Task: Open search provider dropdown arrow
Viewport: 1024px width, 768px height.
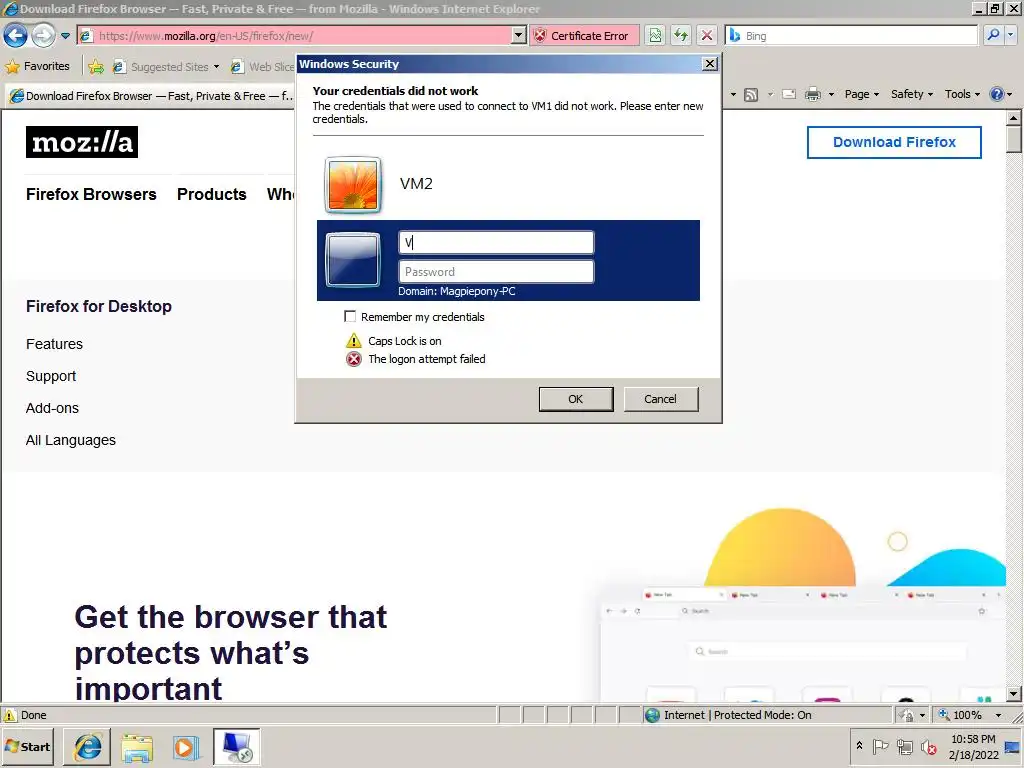Action: [1011, 36]
